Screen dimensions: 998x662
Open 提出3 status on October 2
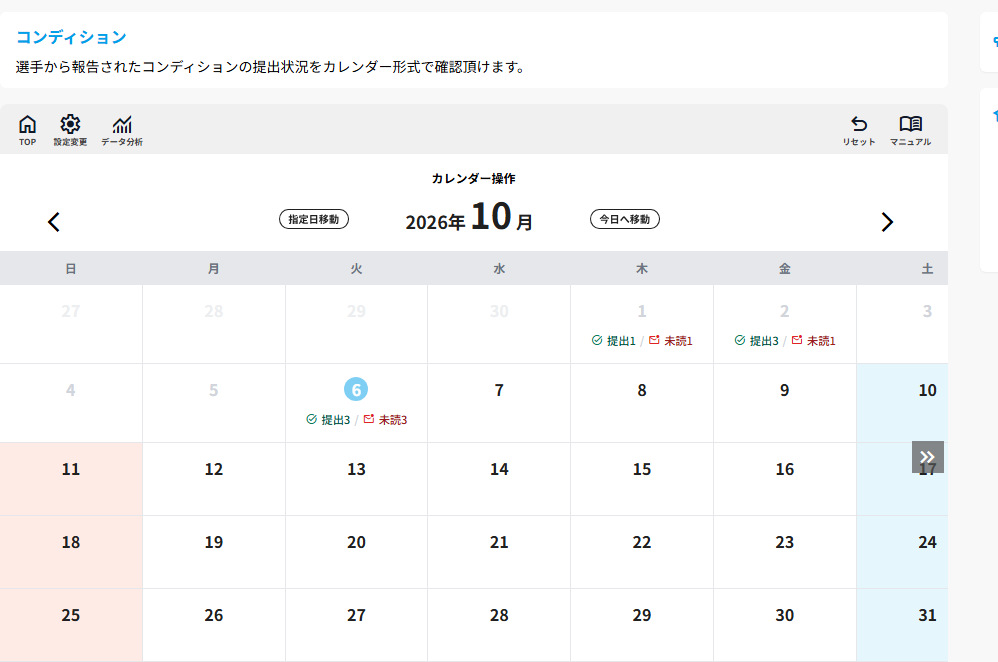tap(757, 341)
